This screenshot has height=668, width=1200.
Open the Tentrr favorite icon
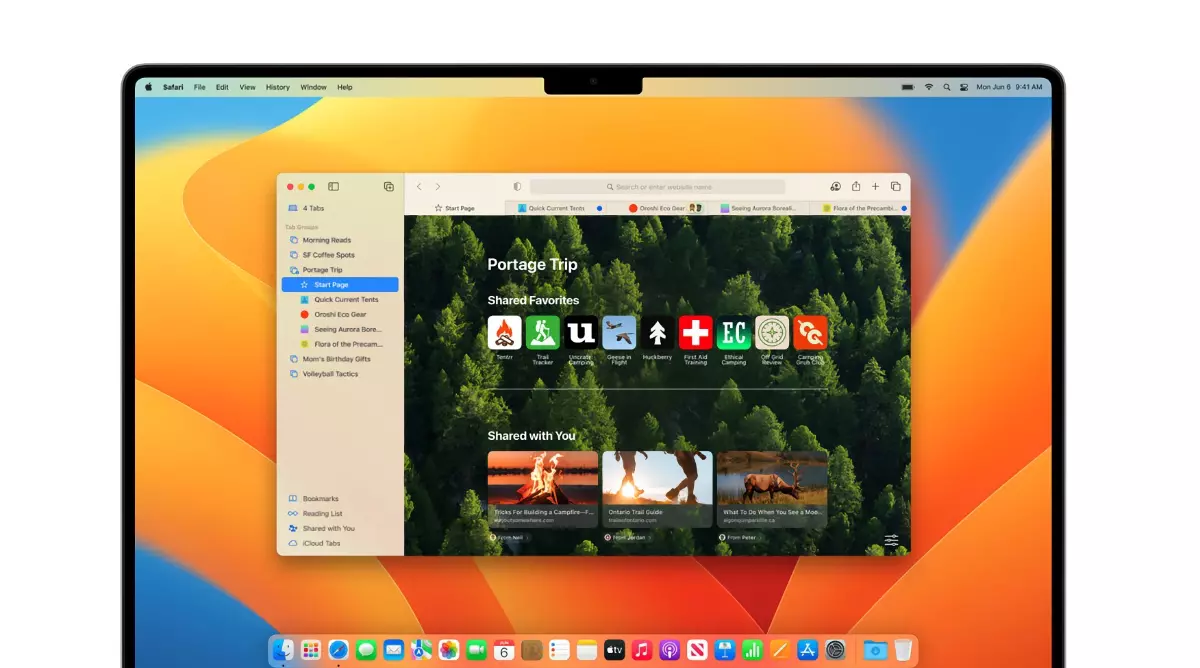pyautogui.click(x=505, y=333)
